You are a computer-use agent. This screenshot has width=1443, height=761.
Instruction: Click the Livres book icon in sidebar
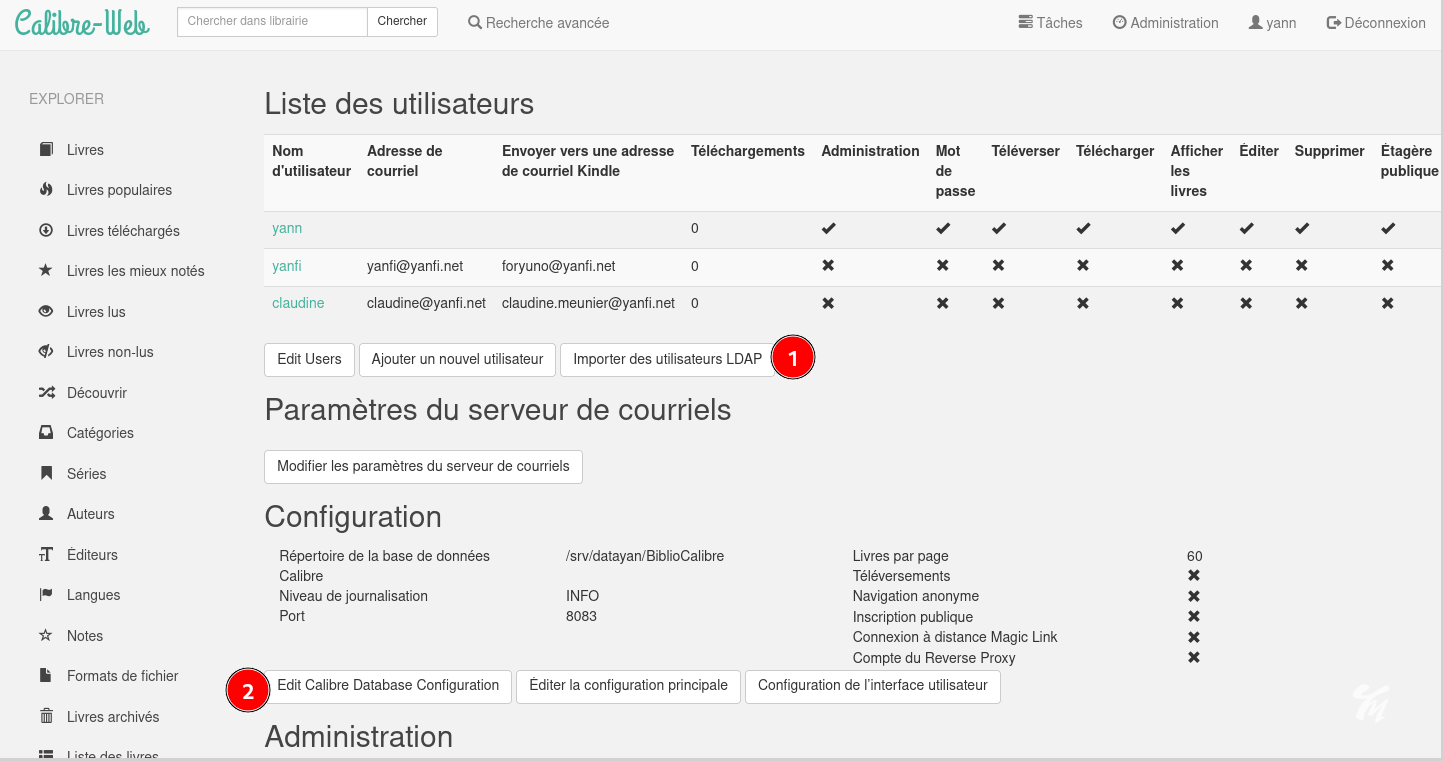(46, 150)
